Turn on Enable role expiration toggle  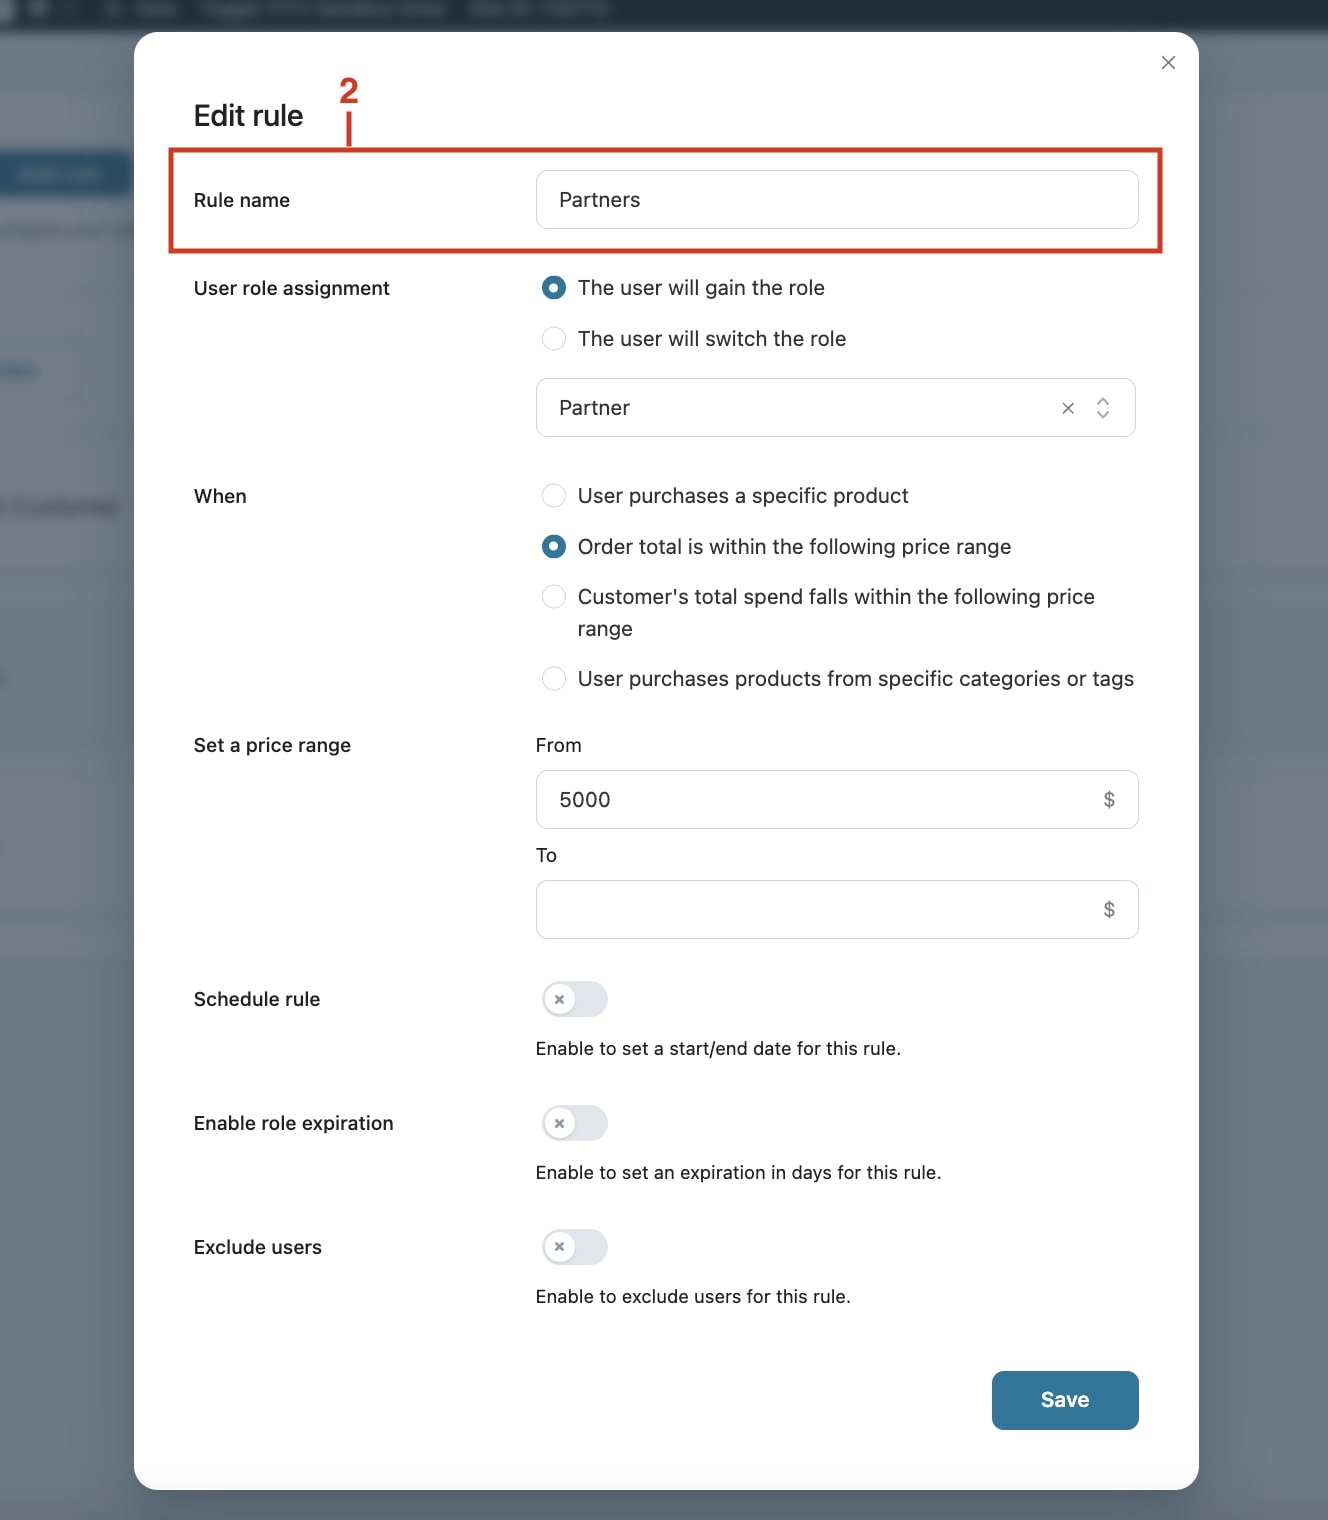click(x=575, y=1123)
